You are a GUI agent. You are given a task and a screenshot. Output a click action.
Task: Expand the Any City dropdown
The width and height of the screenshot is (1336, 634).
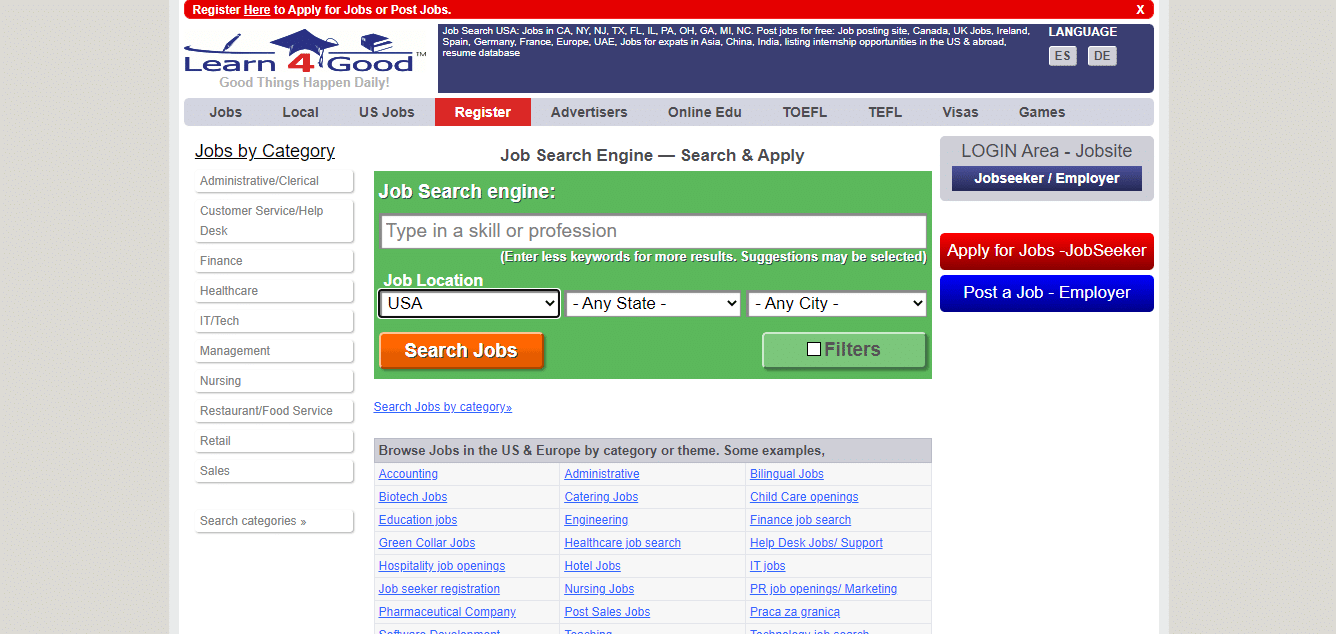tap(837, 304)
